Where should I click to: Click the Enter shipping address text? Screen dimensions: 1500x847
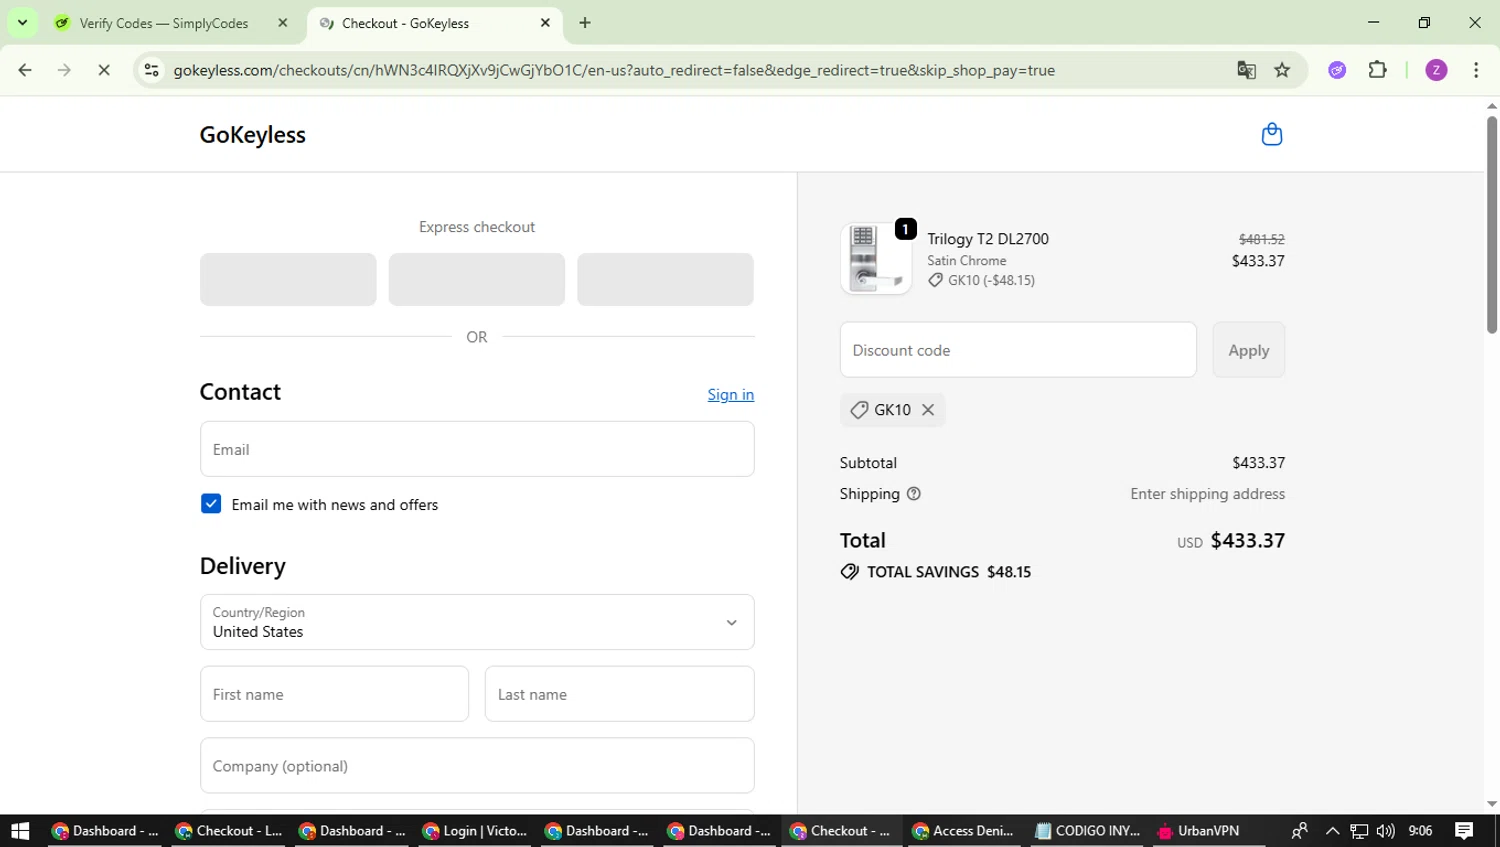pos(1207,494)
